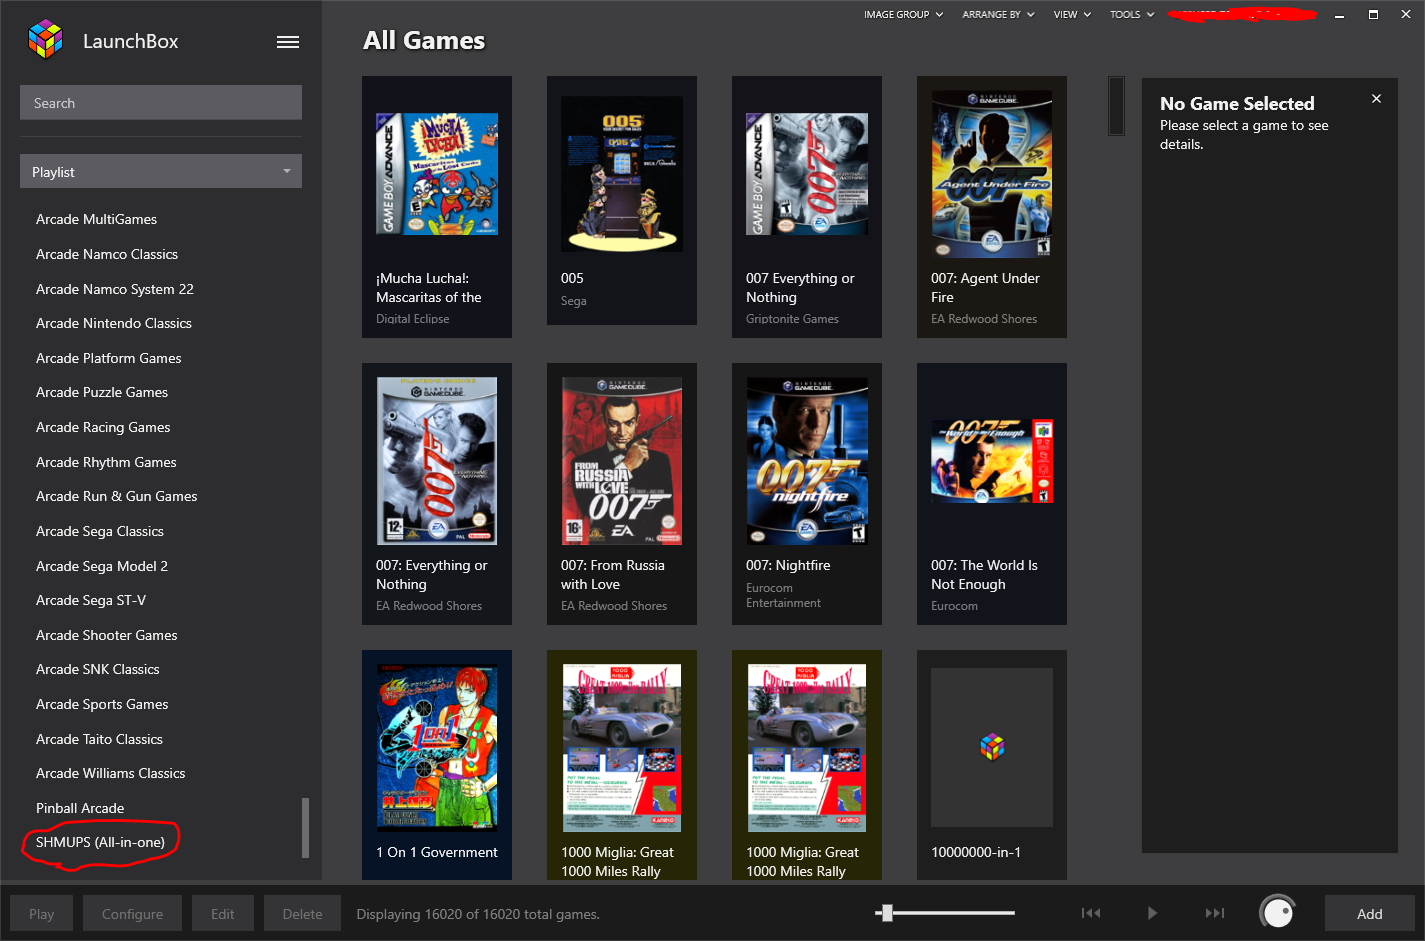1425x941 pixels.
Task: Select the 10000000-in-1 placeholder cover
Action: pyautogui.click(x=992, y=748)
